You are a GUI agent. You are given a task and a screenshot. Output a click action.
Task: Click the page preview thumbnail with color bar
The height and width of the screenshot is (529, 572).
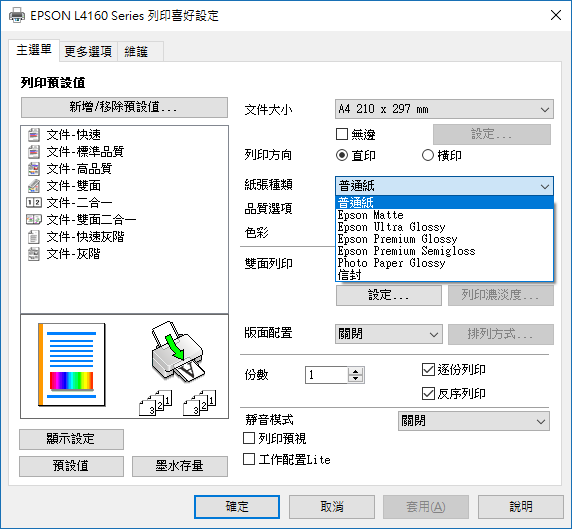pos(72,364)
